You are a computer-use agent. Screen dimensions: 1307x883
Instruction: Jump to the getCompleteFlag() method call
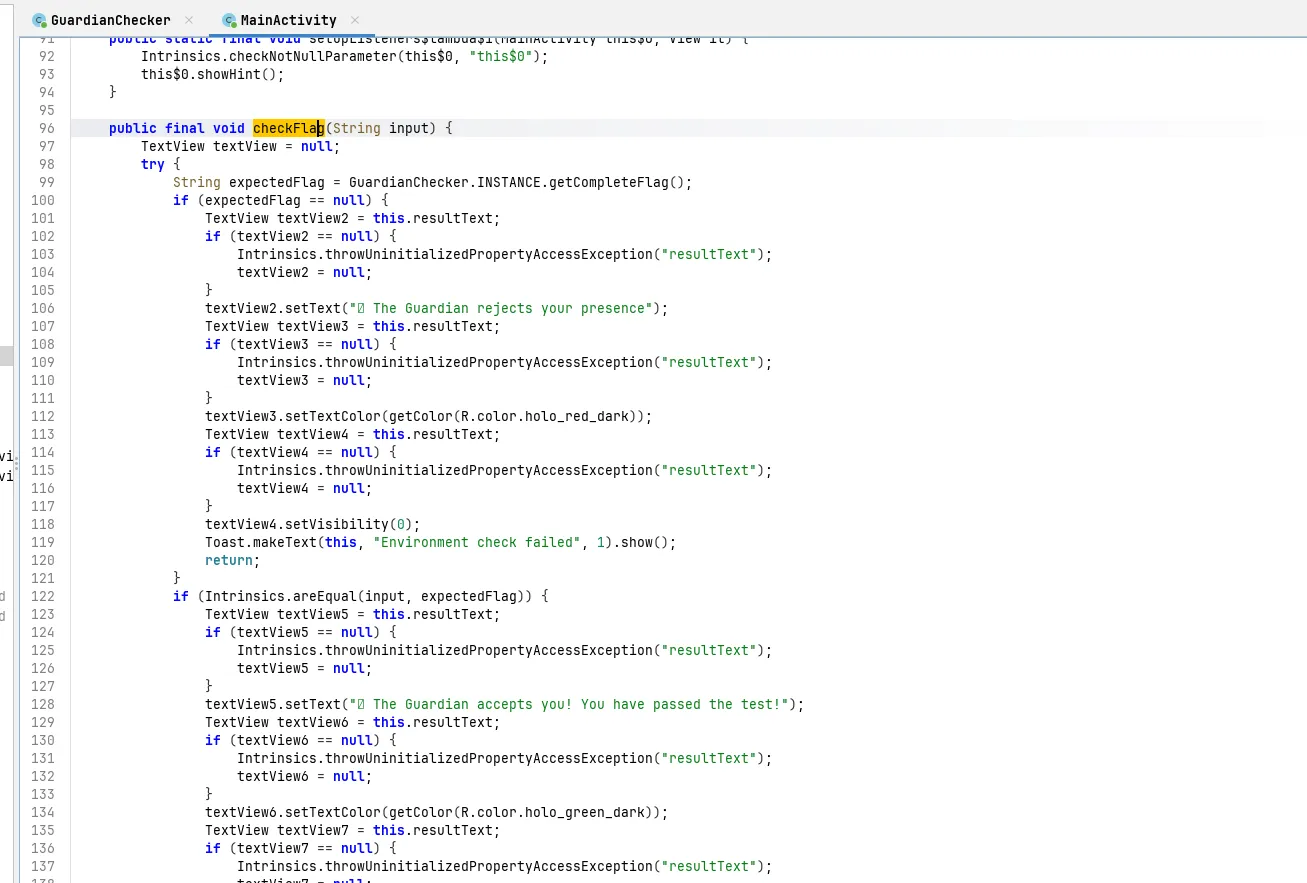pos(628,182)
